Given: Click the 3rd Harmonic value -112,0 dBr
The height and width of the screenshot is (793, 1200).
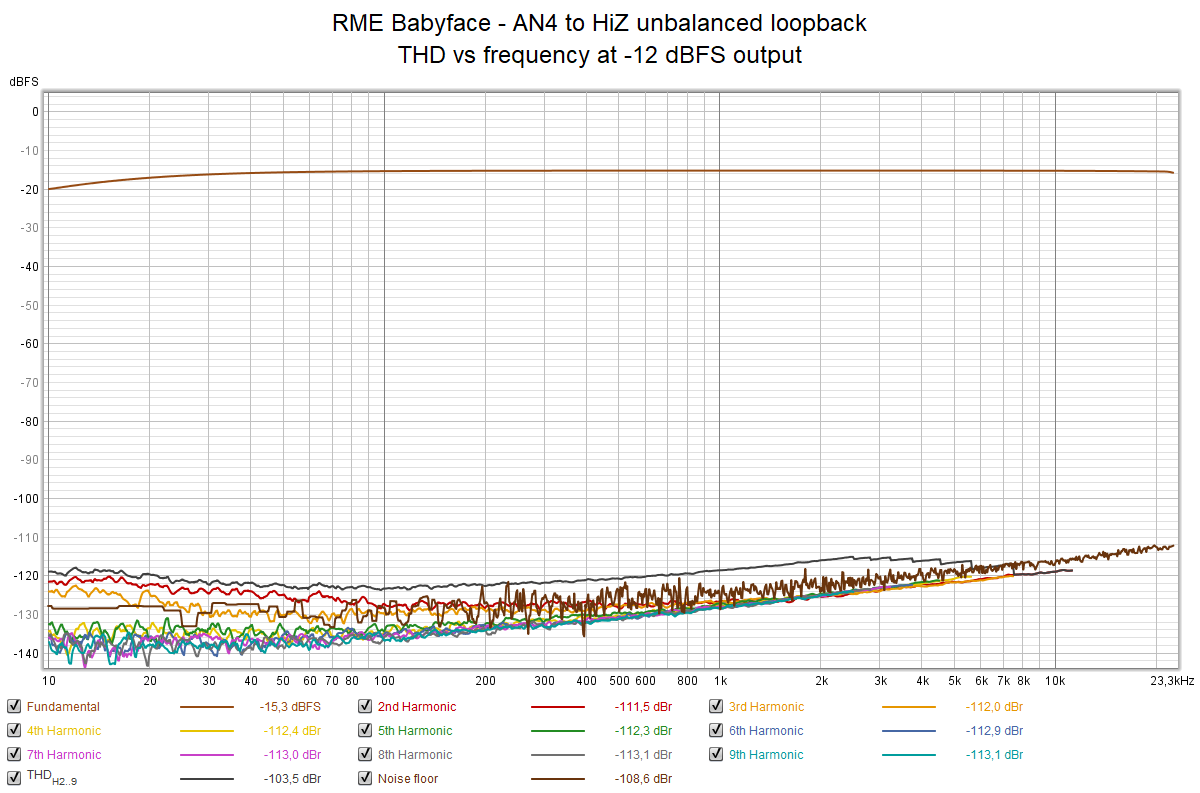Looking at the screenshot, I should click(994, 707).
